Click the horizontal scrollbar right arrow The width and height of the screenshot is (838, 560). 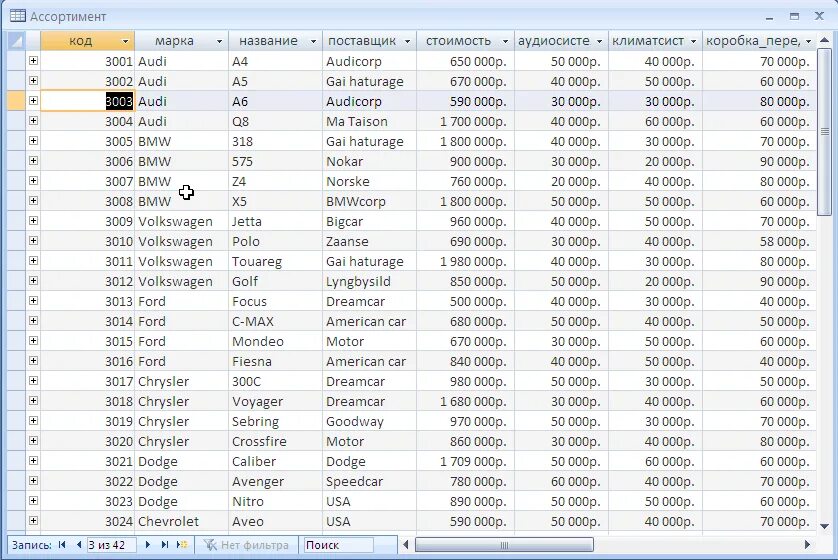[x=807, y=545]
